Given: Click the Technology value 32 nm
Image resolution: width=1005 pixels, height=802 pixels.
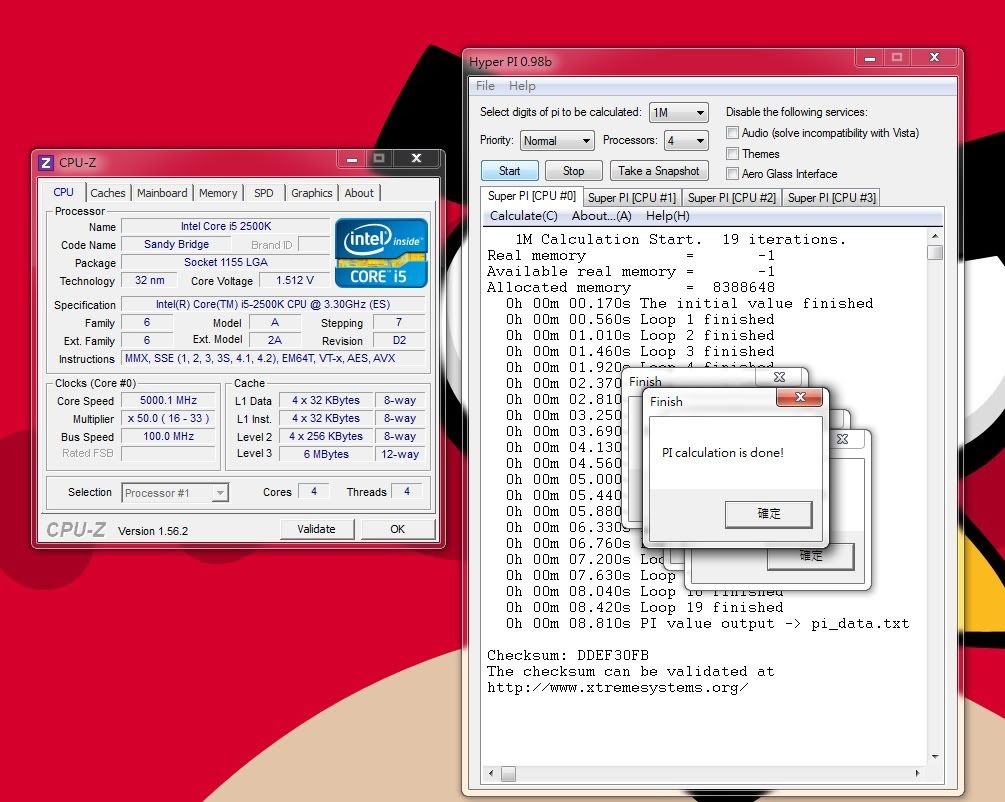Looking at the screenshot, I should coord(149,280).
